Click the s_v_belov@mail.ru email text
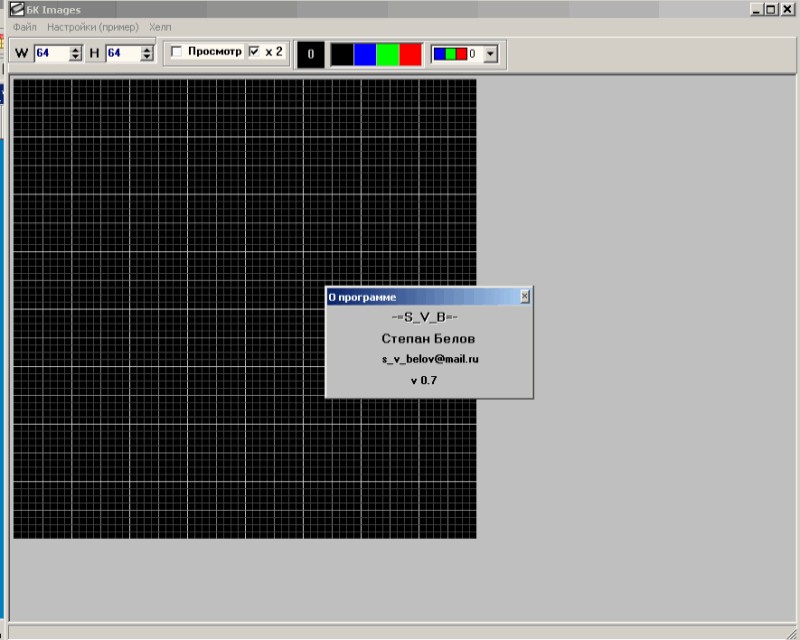This screenshot has height=640, width=800. [x=430, y=359]
